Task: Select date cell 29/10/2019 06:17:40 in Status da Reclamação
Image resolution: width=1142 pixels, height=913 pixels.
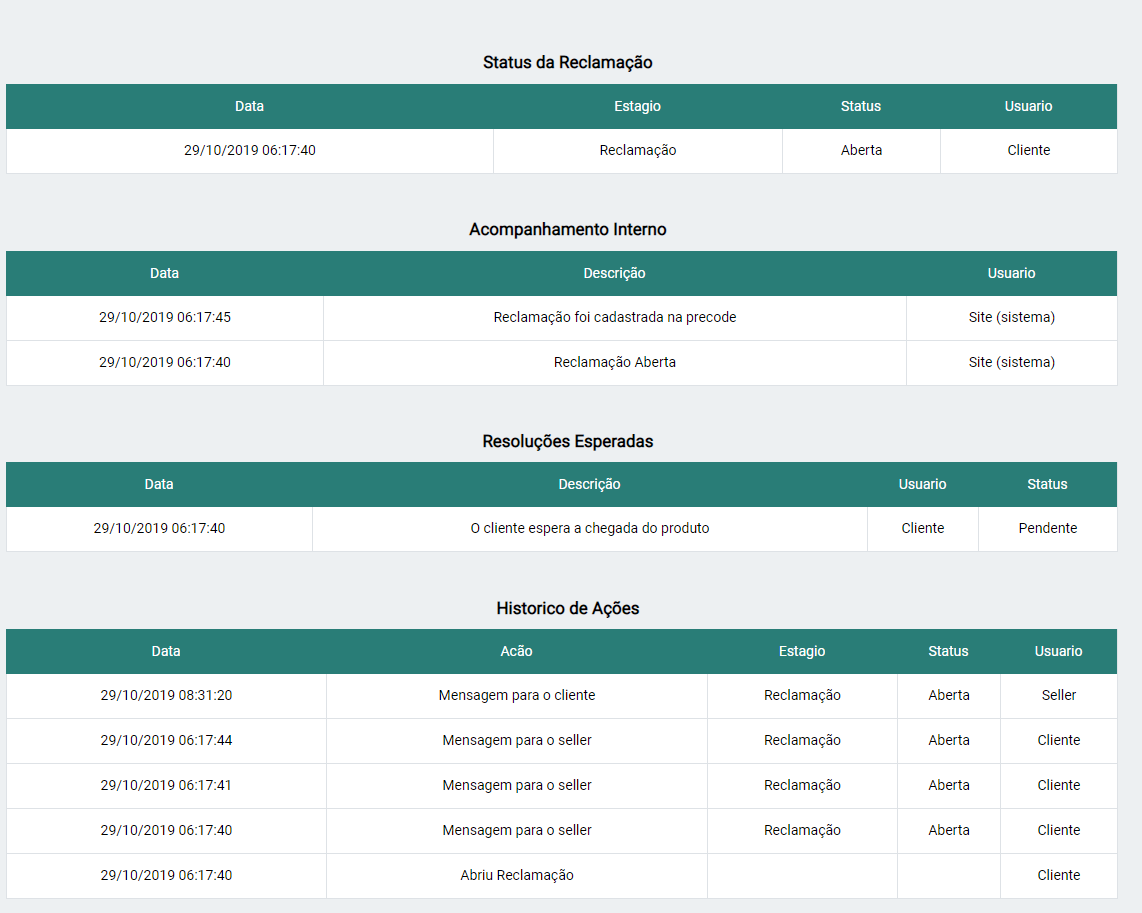Action: pyautogui.click(x=250, y=151)
